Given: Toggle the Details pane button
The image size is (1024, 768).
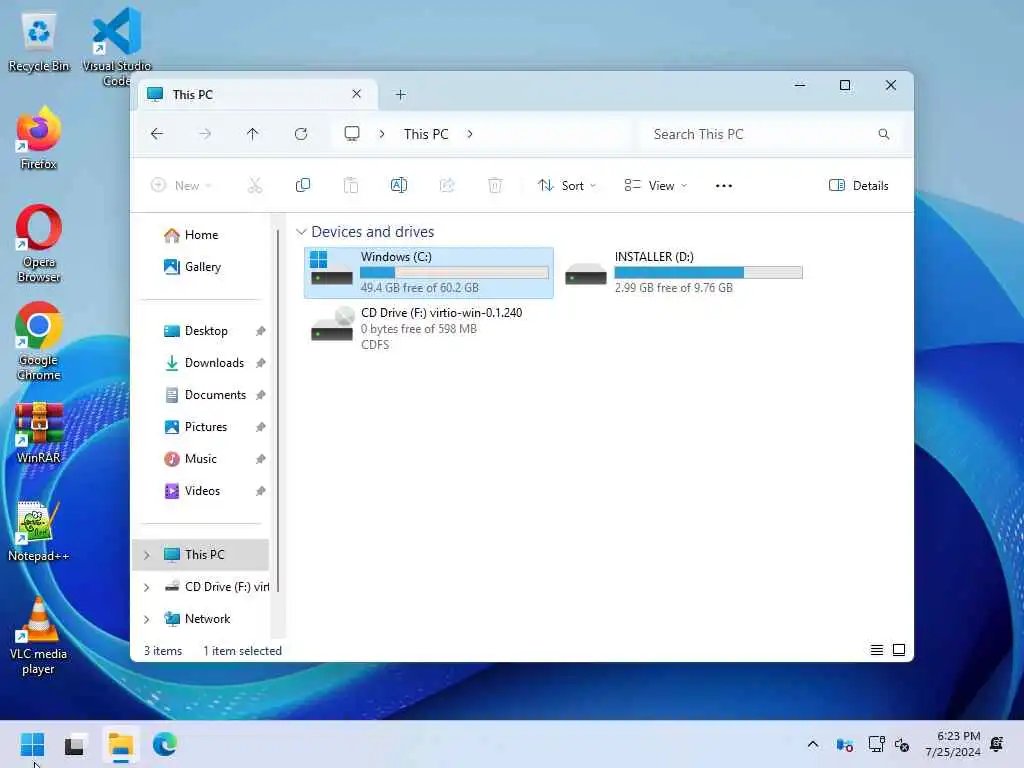Looking at the screenshot, I should [858, 185].
